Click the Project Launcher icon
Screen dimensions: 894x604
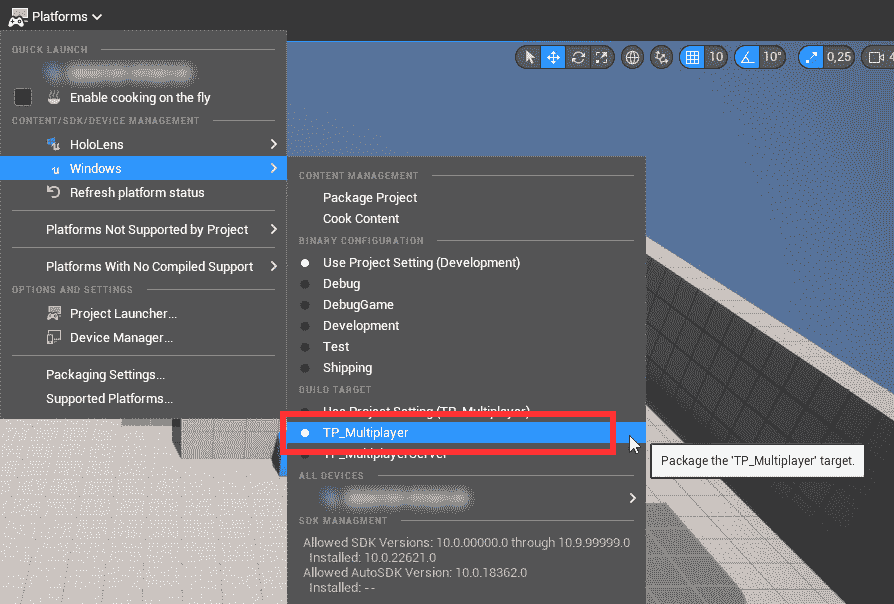(x=54, y=313)
